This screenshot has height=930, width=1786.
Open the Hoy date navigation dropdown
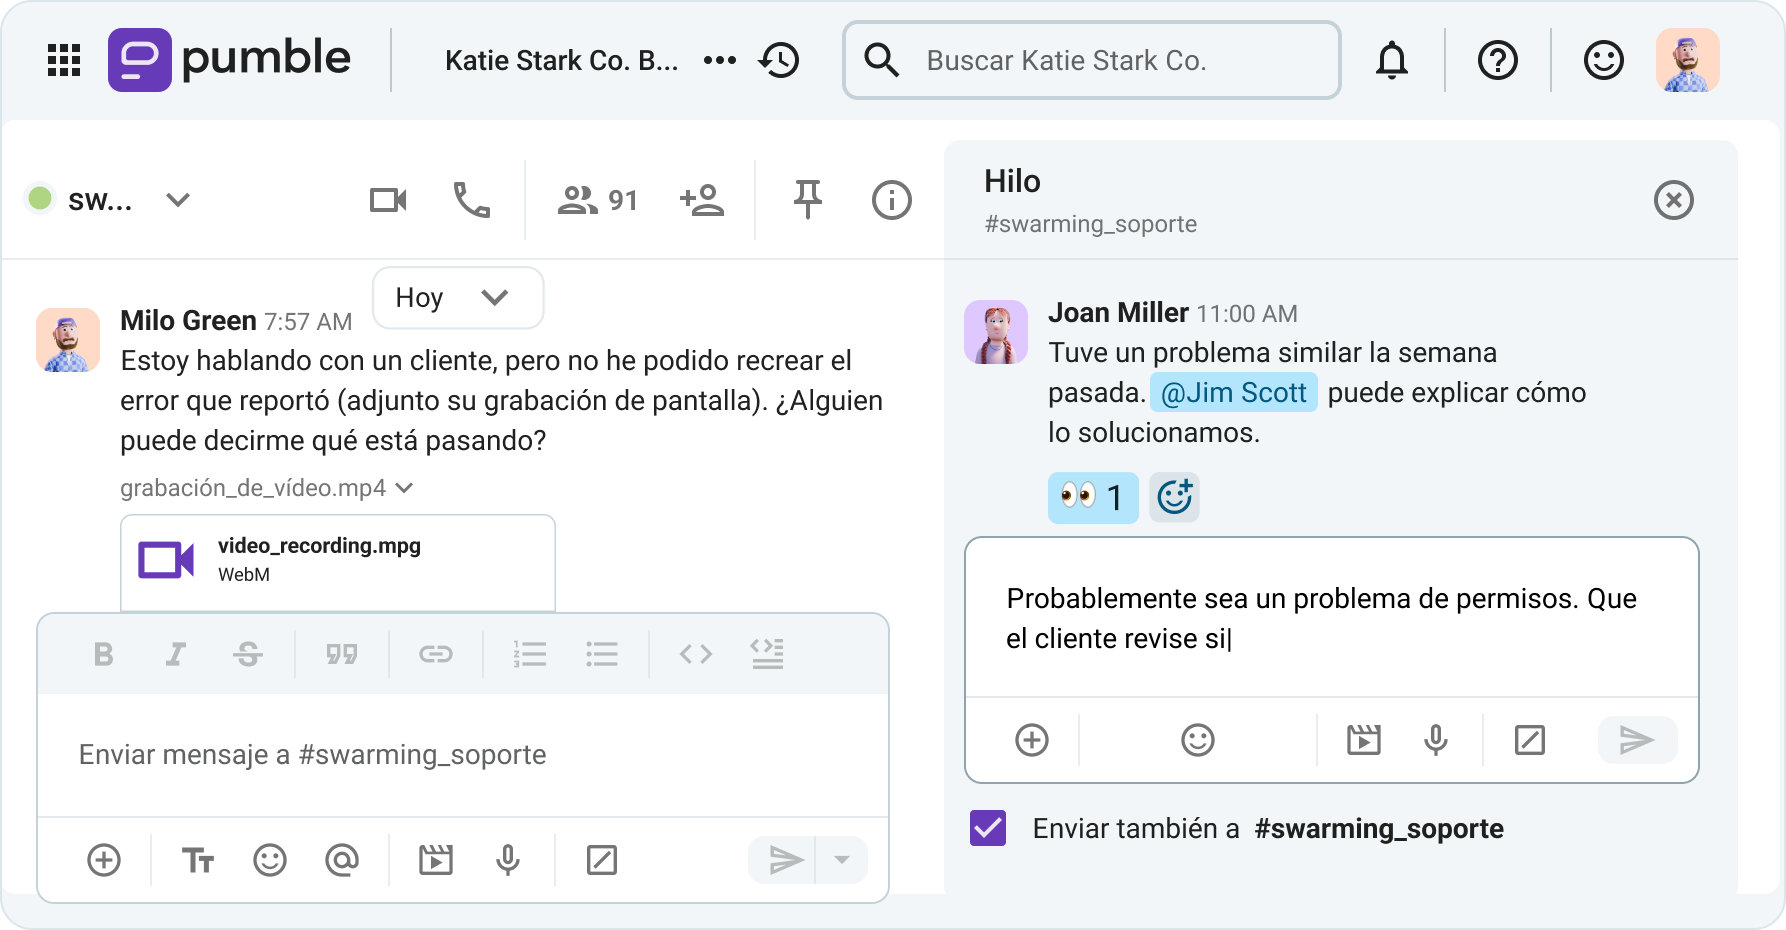(458, 297)
